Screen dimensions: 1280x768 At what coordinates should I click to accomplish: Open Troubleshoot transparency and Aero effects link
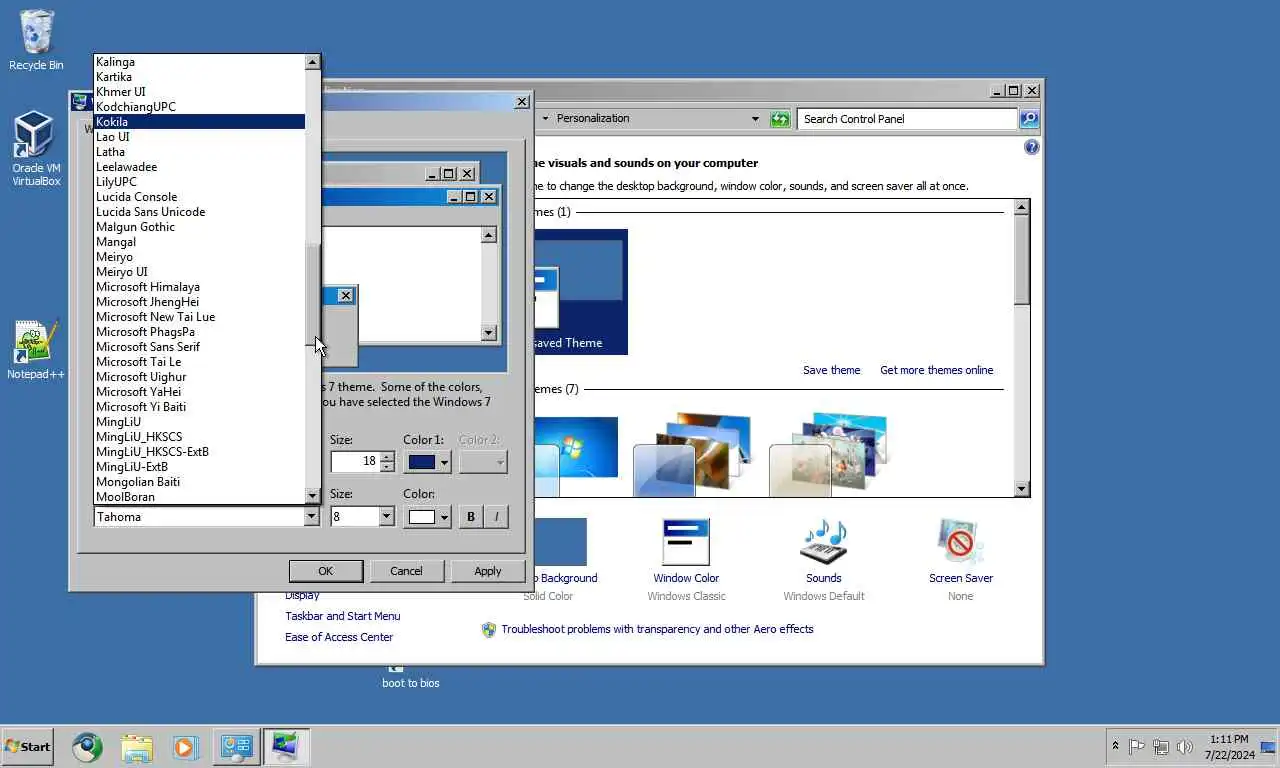[657, 629]
